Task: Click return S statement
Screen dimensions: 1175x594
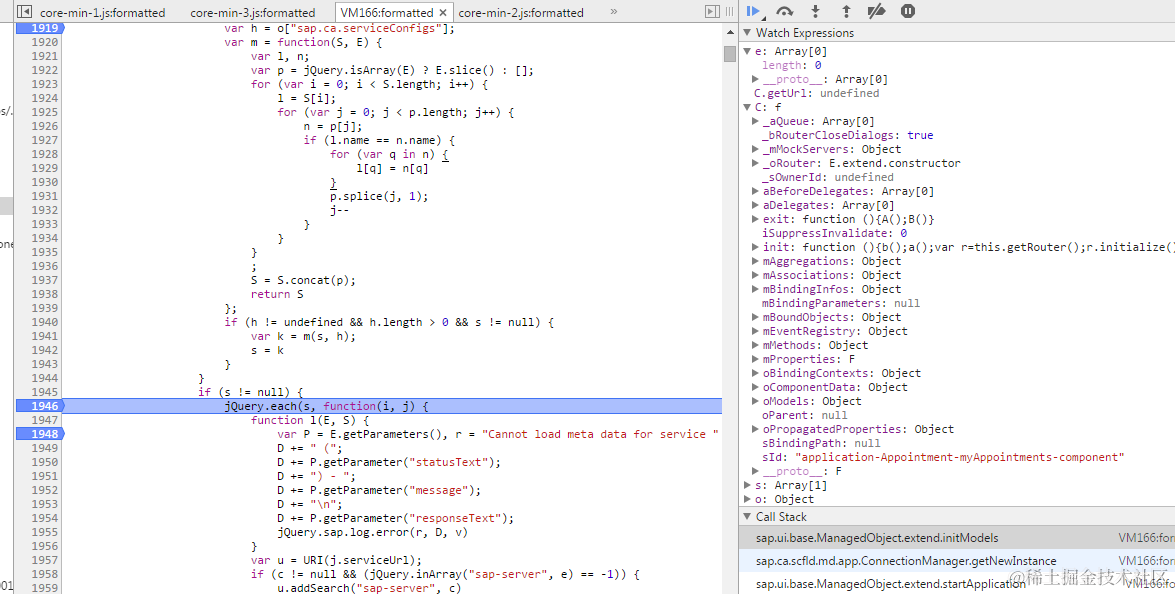Action: coord(277,294)
